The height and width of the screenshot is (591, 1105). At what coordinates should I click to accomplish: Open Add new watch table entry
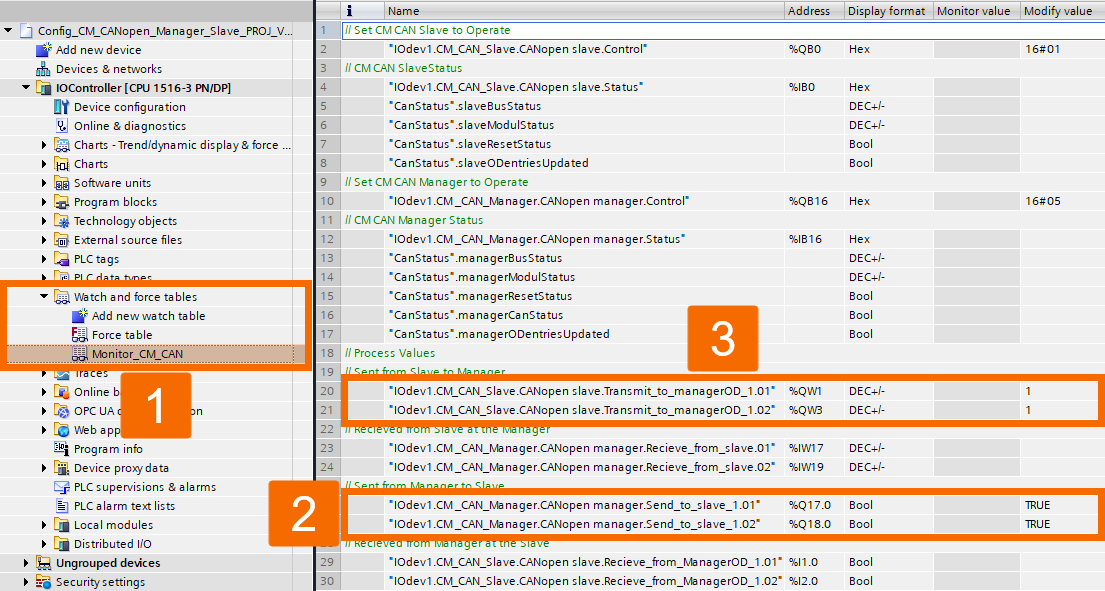(148, 316)
